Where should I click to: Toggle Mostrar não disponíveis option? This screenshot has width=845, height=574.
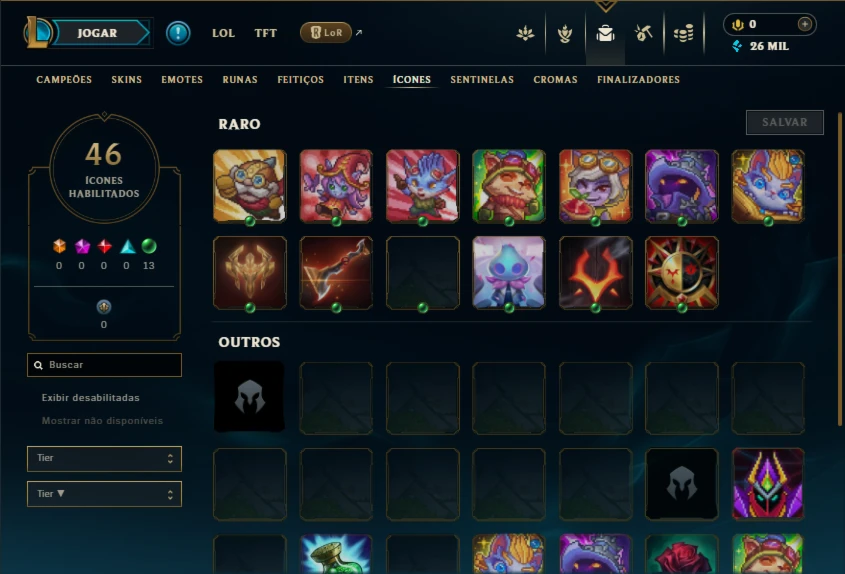pos(102,421)
